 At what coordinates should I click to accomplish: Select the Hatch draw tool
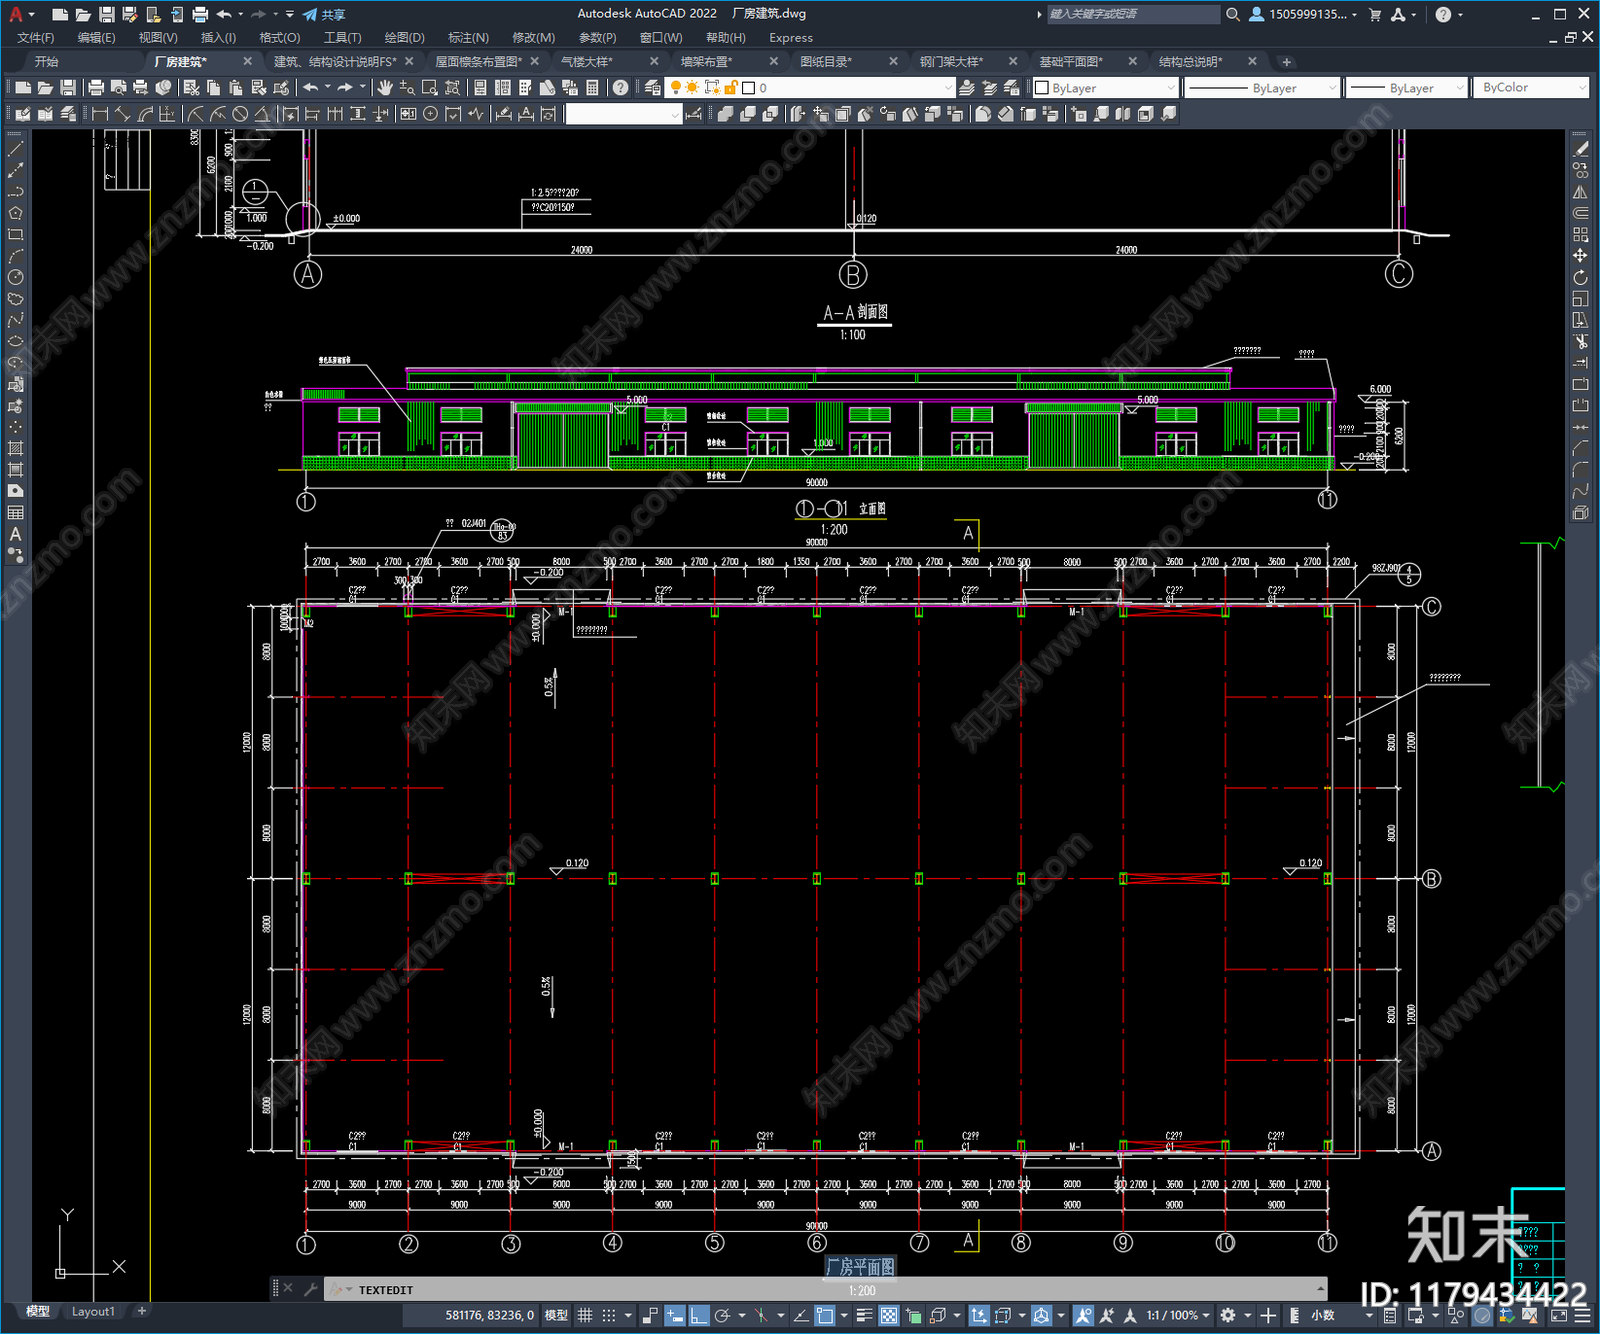15,448
